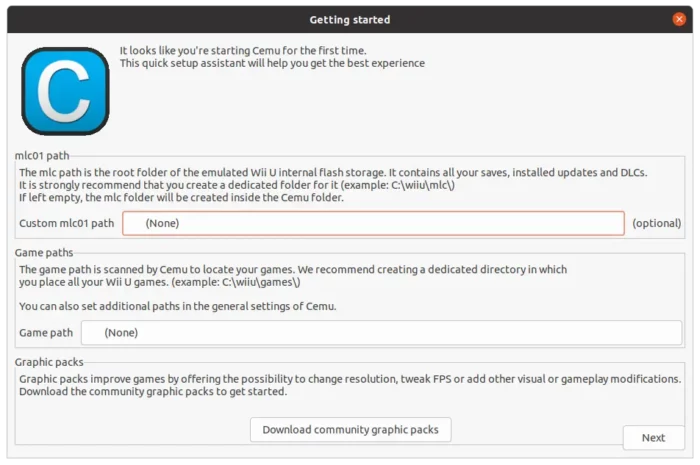Click the quick setup assistant sentence
700x465 pixels.
click(272, 63)
